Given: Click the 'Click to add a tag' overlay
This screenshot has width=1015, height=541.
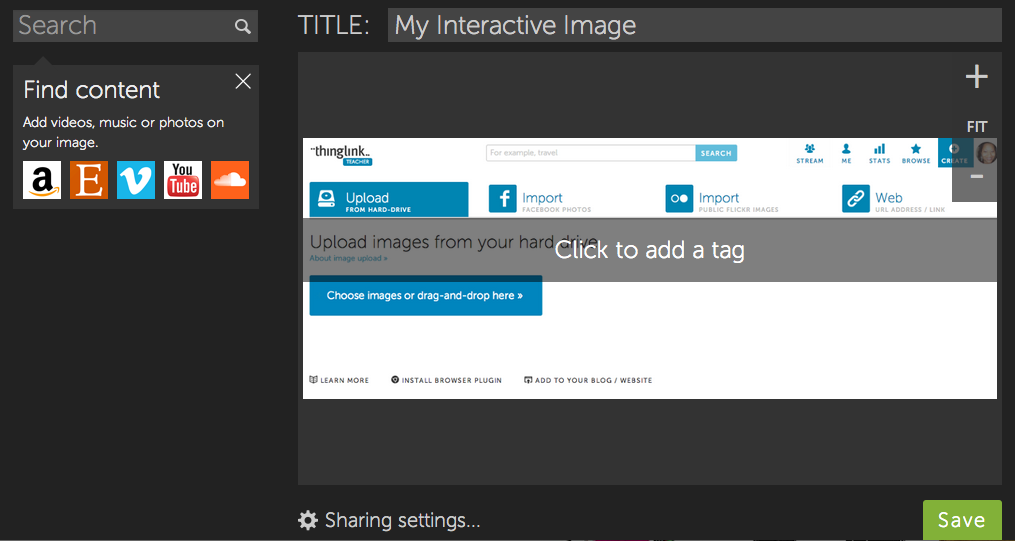Looking at the screenshot, I should coord(650,250).
